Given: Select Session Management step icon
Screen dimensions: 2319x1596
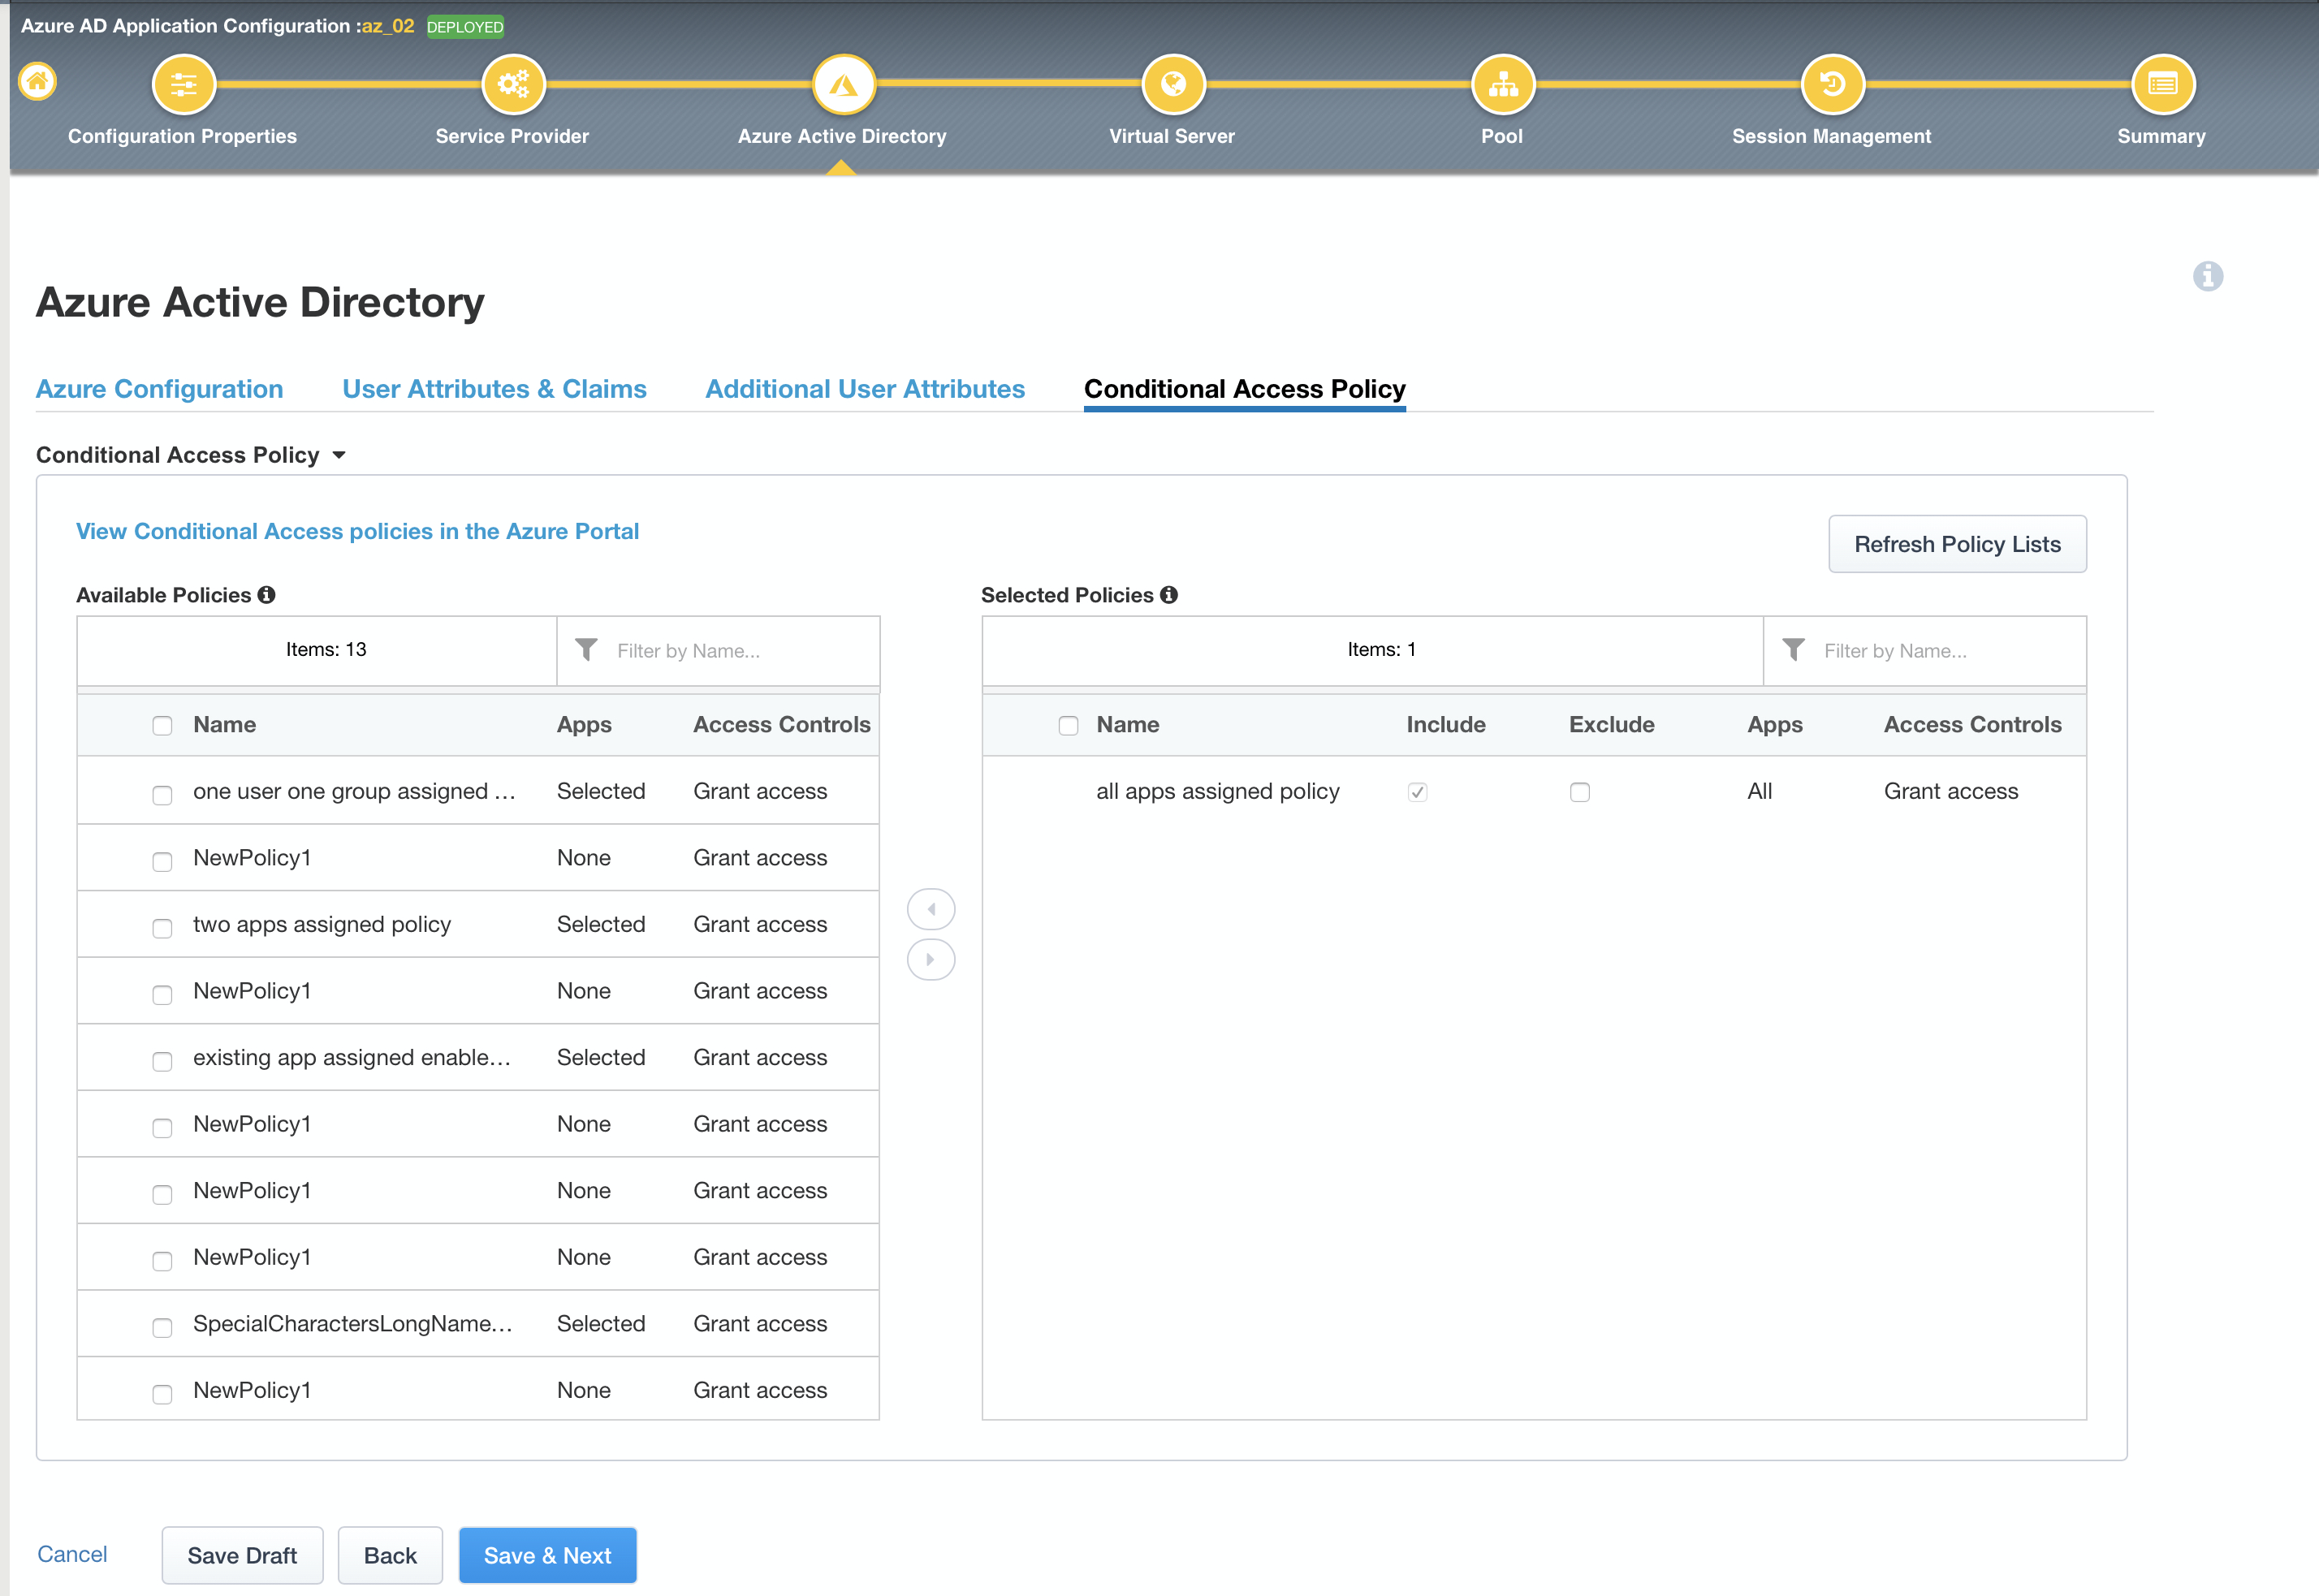Looking at the screenshot, I should click(x=1831, y=85).
